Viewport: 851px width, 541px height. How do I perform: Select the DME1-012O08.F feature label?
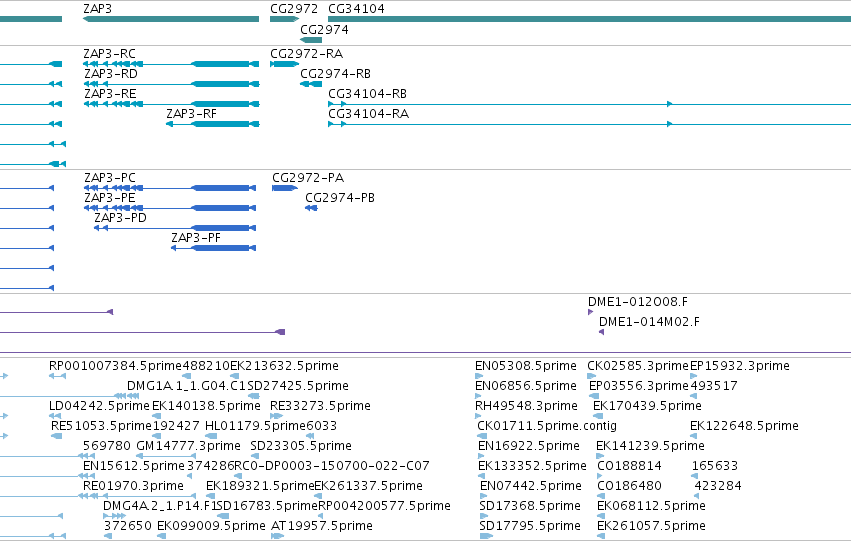[x=638, y=302]
